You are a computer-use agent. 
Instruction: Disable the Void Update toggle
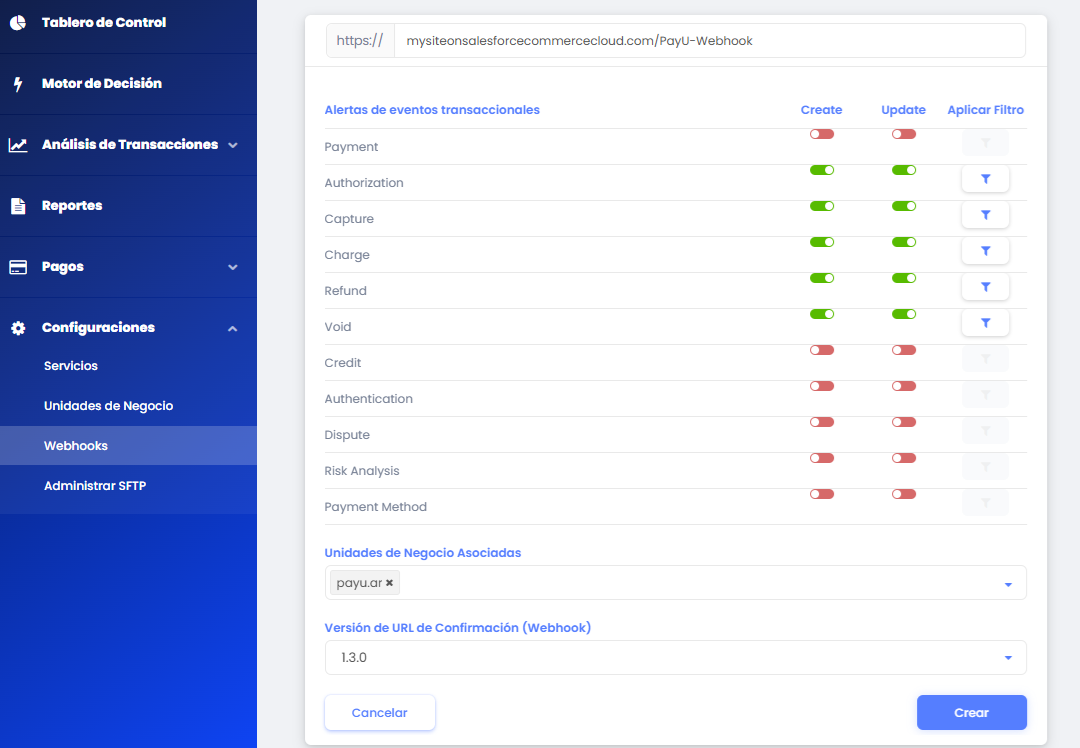tap(904, 314)
